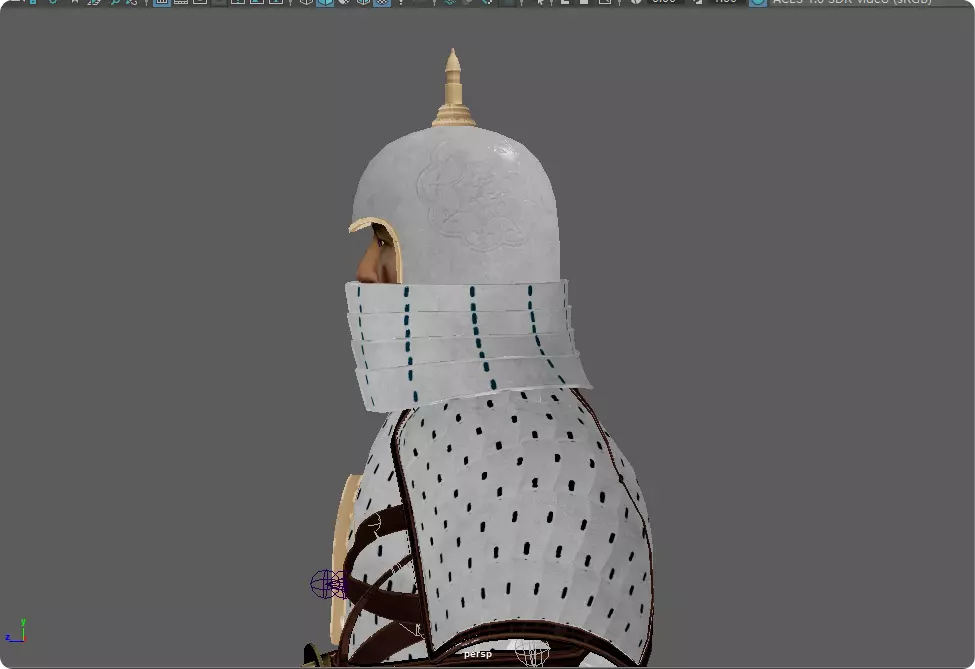The height and width of the screenshot is (669, 975).
Task: Enable smooth shade all viewport mode
Action: point(325,2)
